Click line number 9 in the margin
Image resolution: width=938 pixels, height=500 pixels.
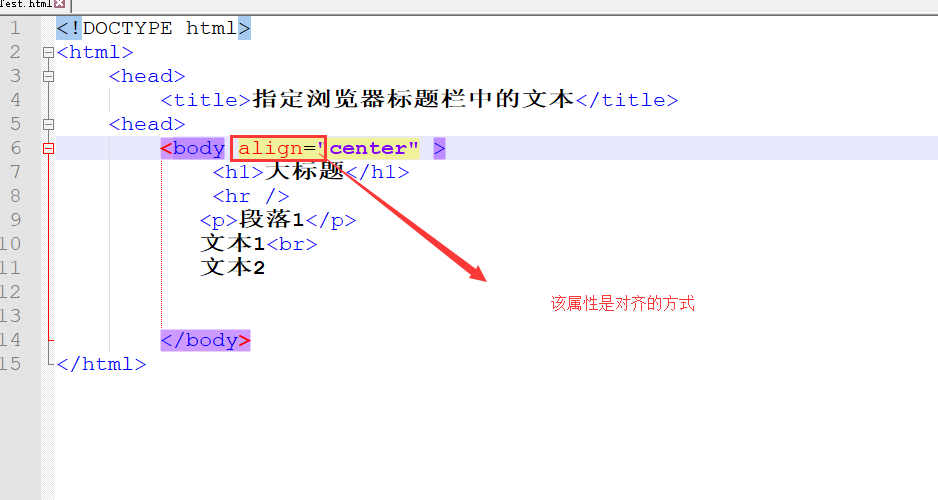pyautogui.click(x=15, y=220)
